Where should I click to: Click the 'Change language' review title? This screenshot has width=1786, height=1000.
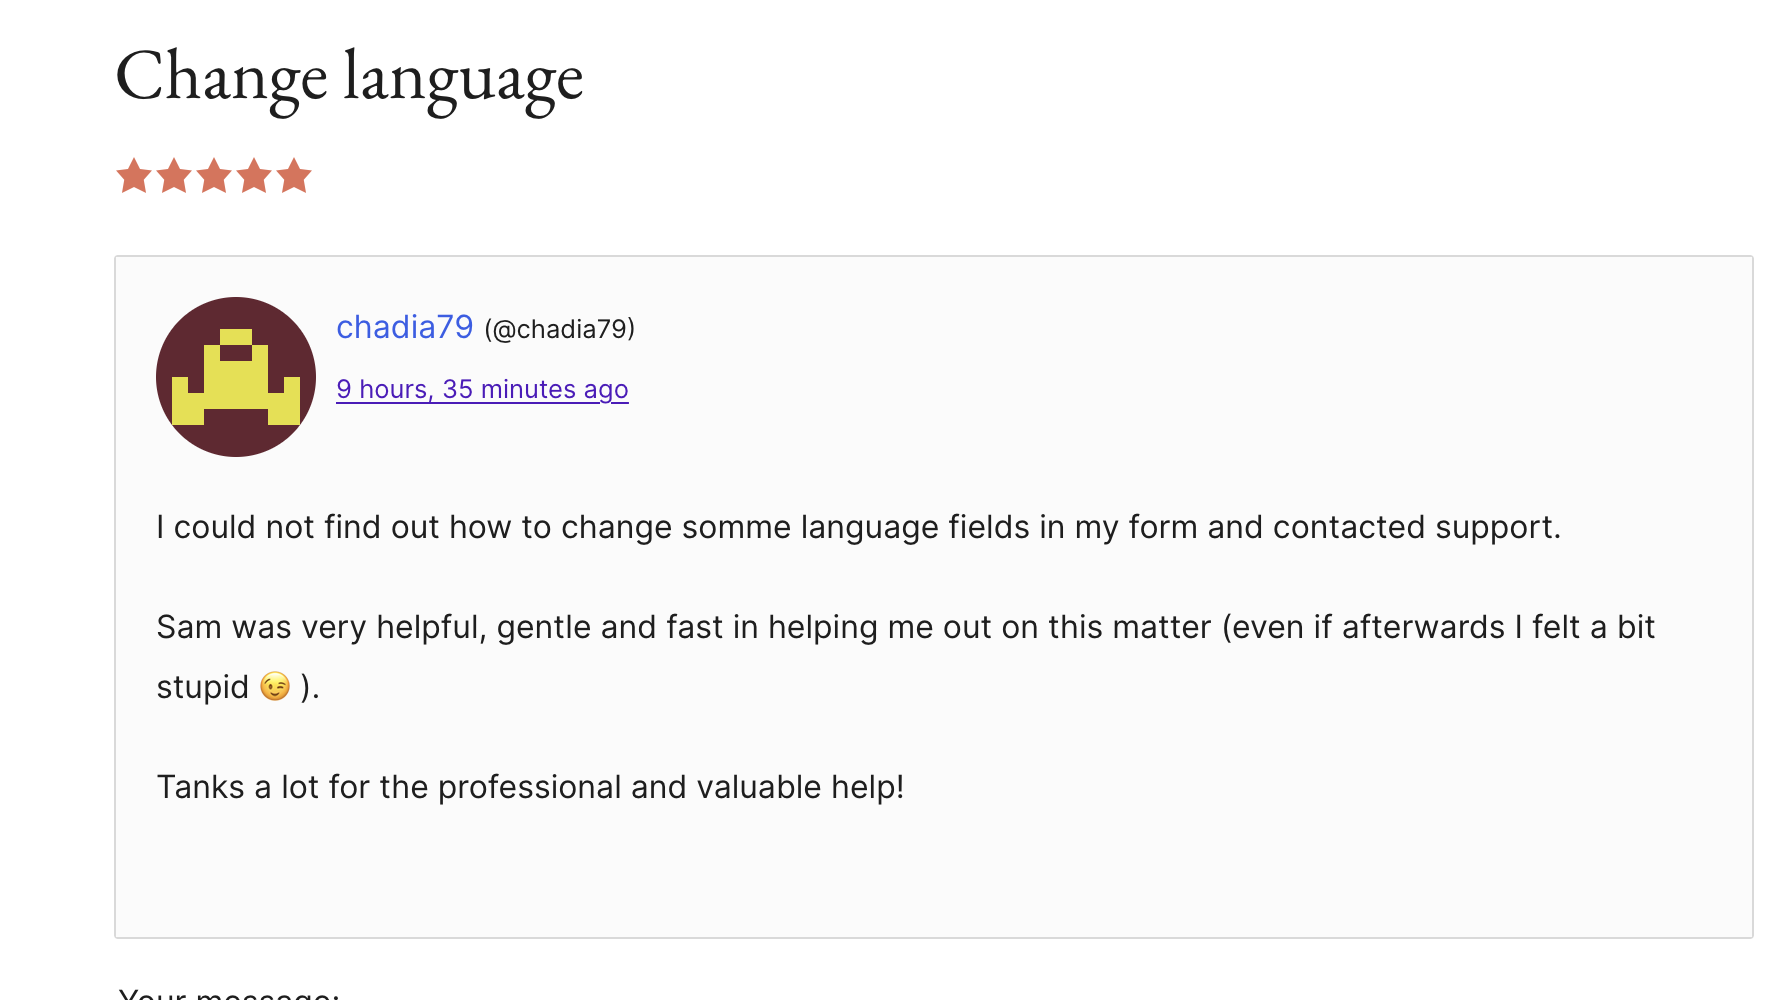click(x=349, y=77)
